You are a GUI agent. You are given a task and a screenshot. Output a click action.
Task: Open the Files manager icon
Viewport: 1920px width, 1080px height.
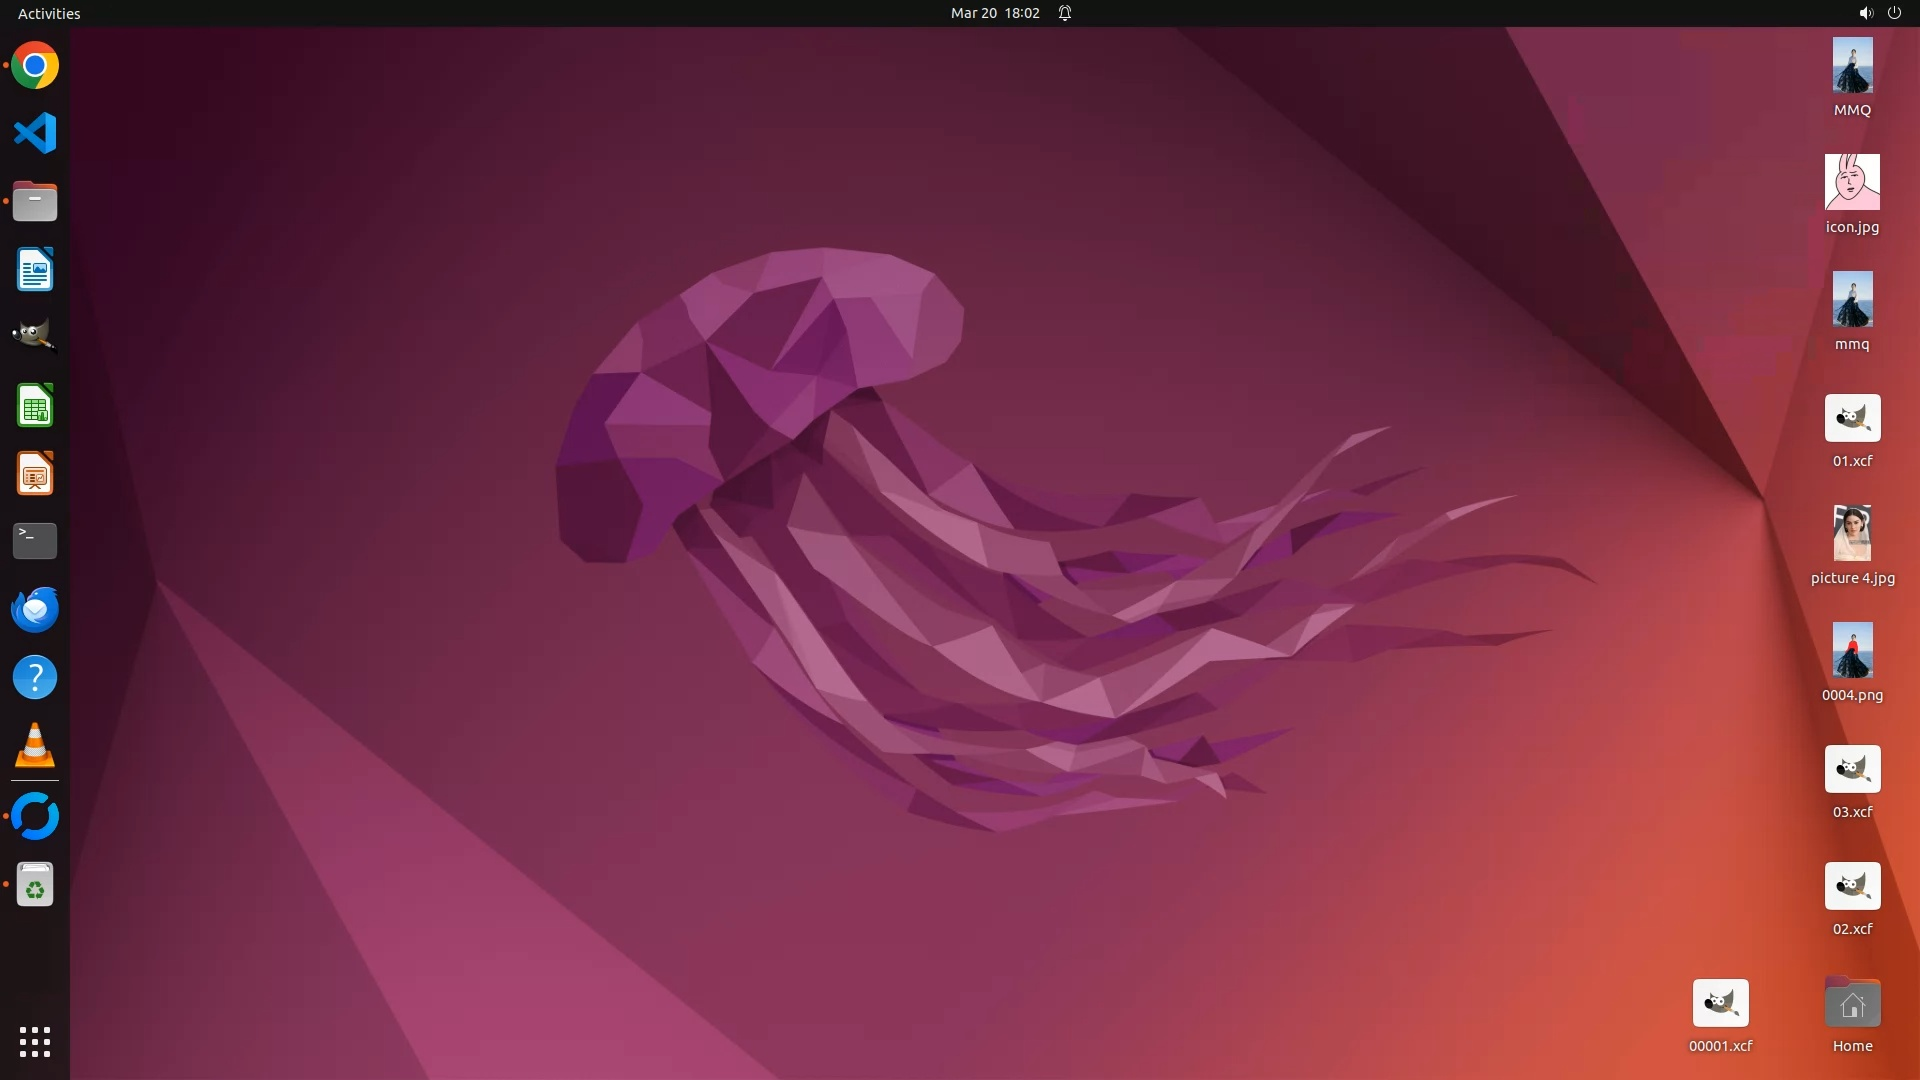click(35, 201)
